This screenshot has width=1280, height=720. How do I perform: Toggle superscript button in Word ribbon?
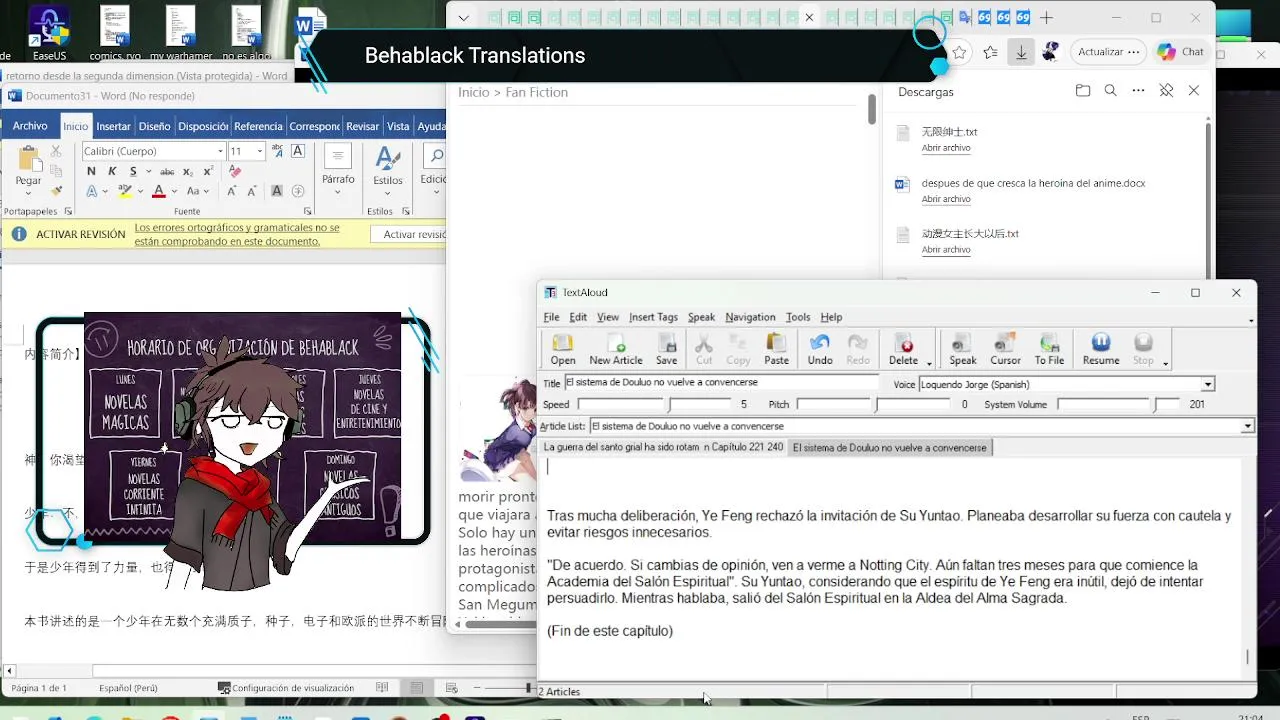point(207,171)
